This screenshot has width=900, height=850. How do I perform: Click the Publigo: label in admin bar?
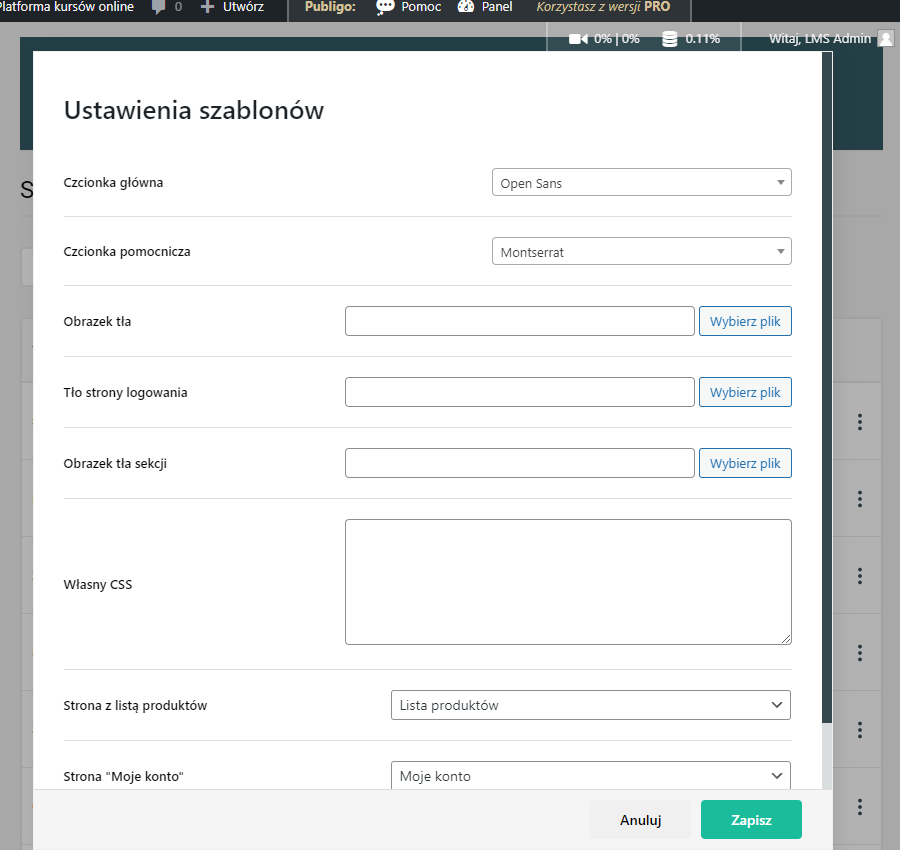pyautogui.click(x=330, y=7)
